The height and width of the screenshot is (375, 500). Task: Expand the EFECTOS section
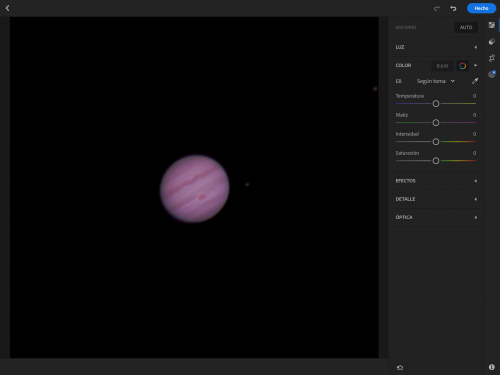pyautogui.click(x=436, y=181)
